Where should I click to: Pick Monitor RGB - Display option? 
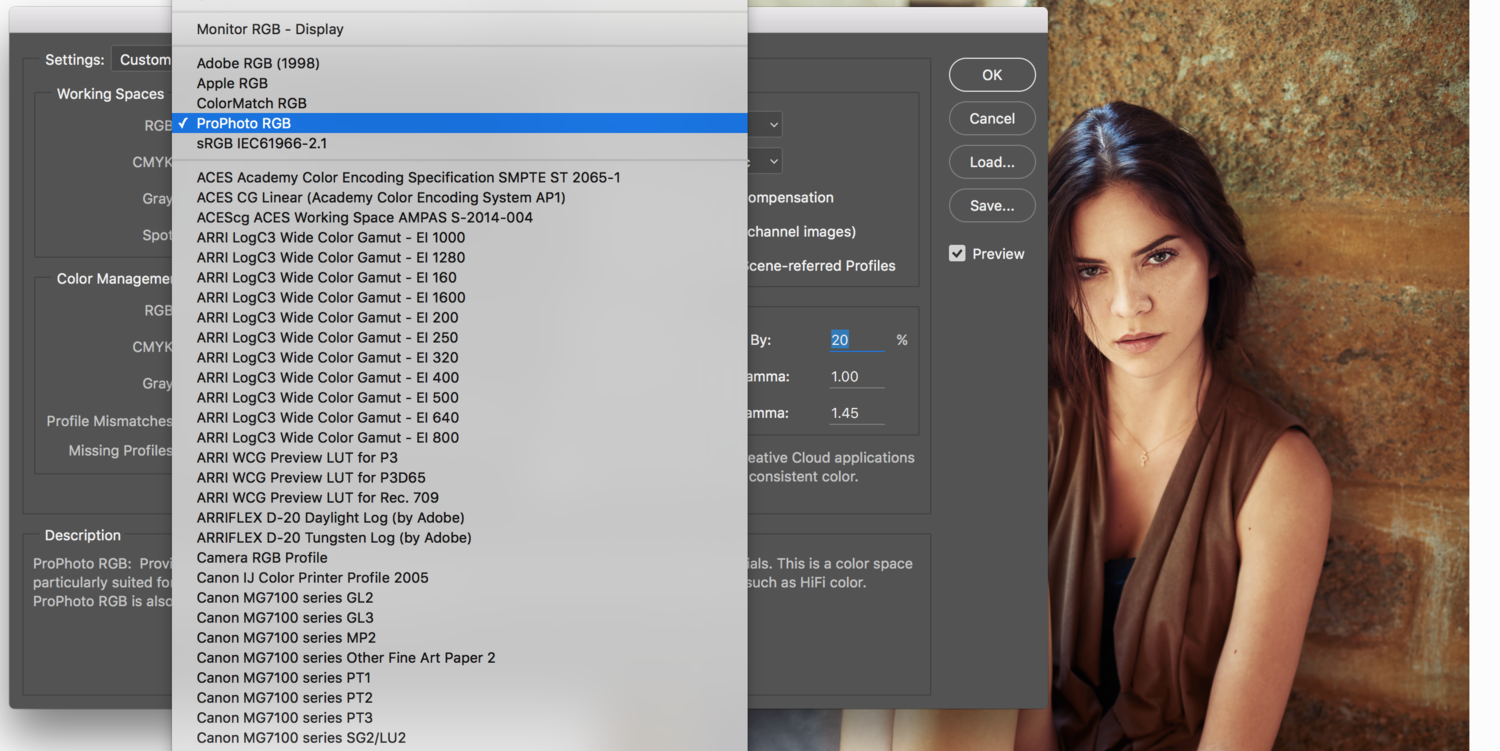270,29
